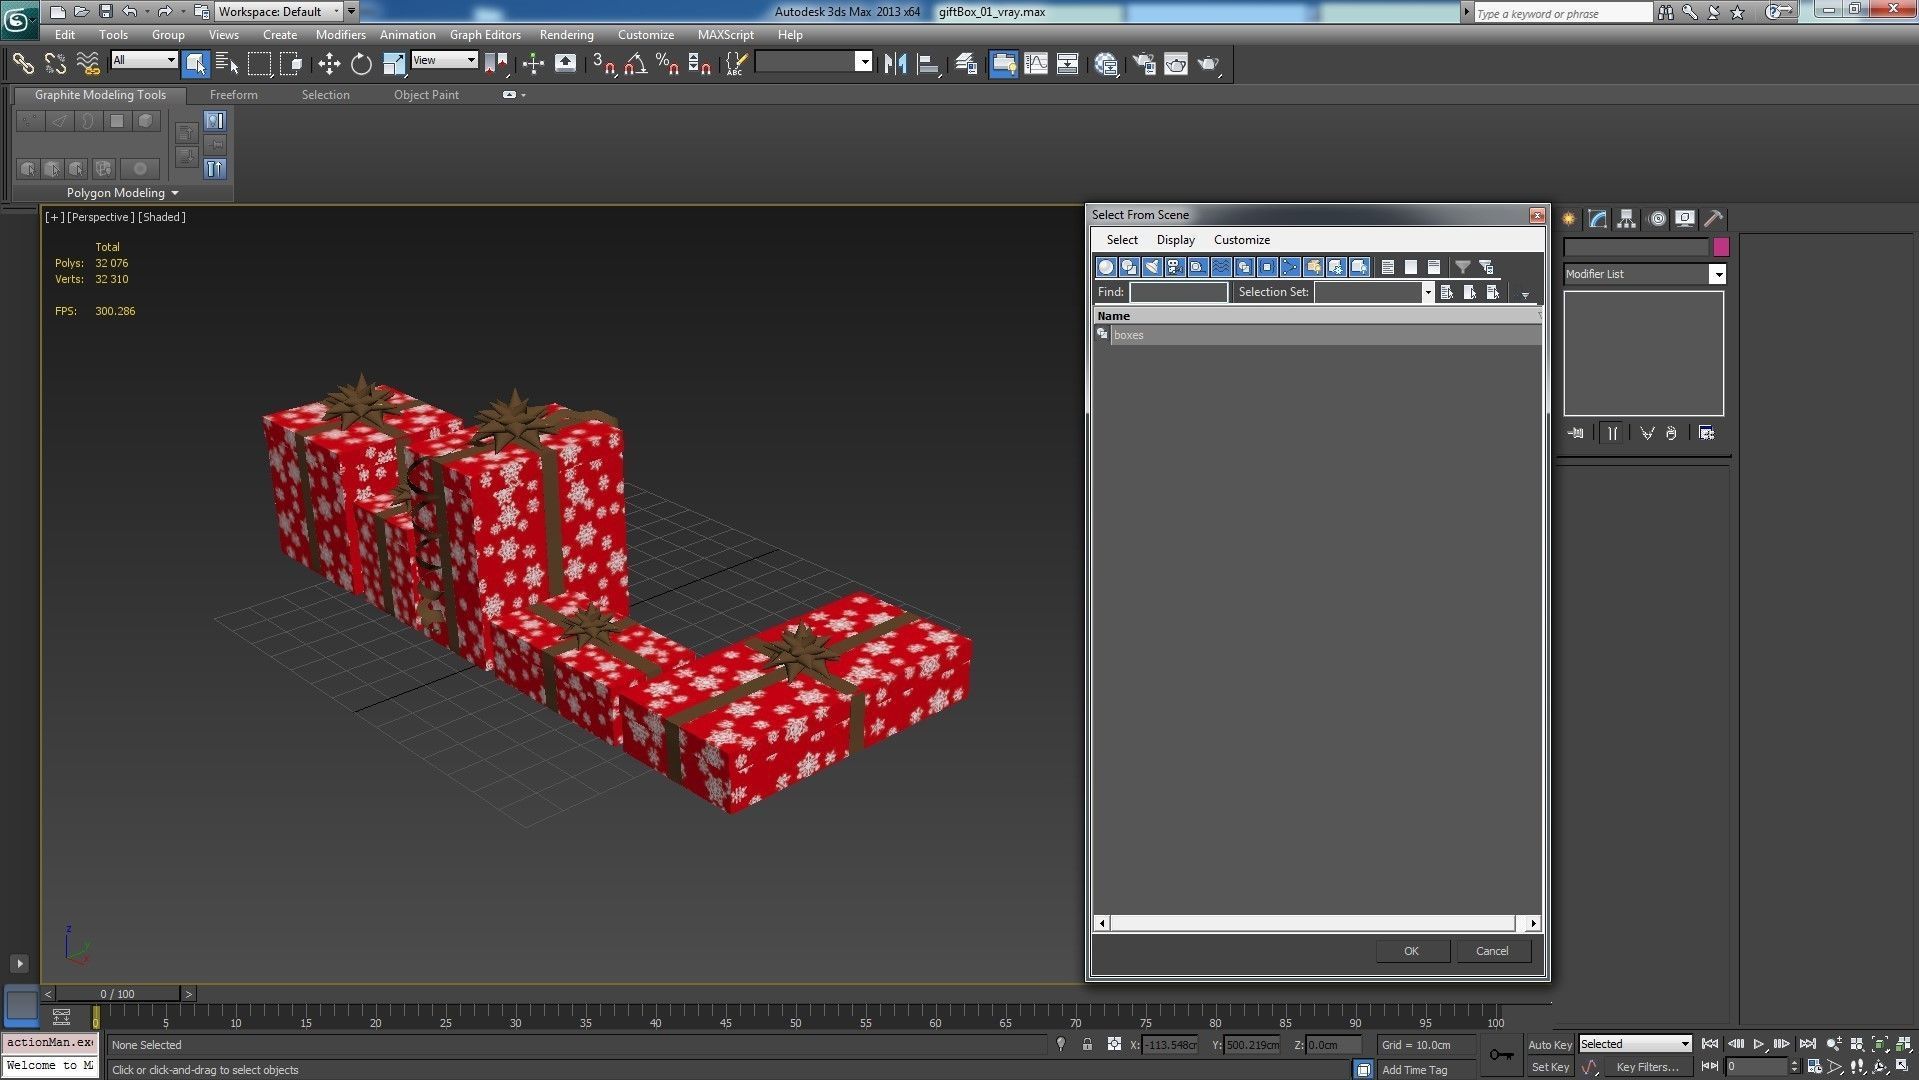The width and height of the screenshot is (1919, 1080).
Task: Activate the Select and Move tool
Action: point(329,64)
